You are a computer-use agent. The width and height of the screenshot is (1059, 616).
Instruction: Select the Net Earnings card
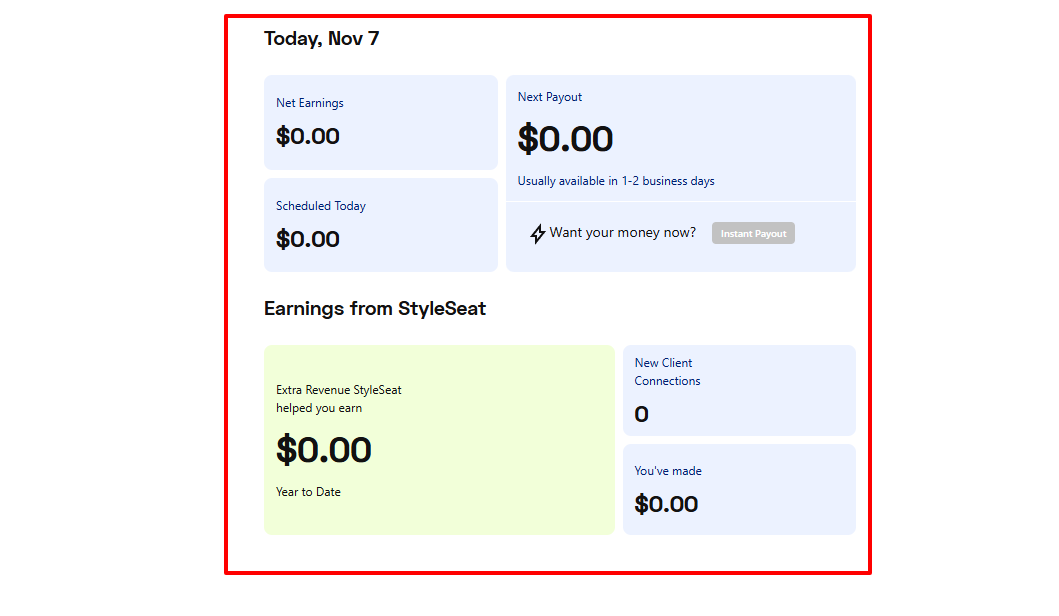(x=380, y=122)
